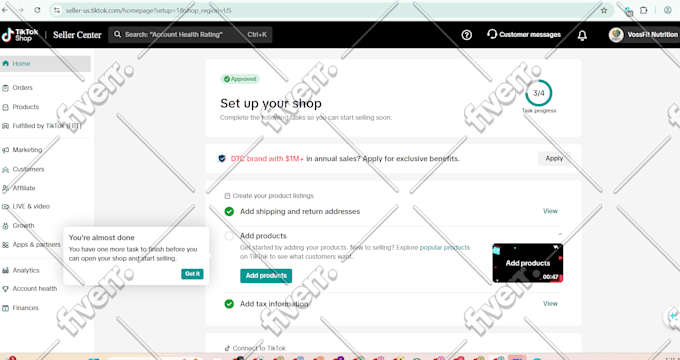Click the Analytics chart icon
This screenshot has height=360, width=680.
[x=5, y=270]
